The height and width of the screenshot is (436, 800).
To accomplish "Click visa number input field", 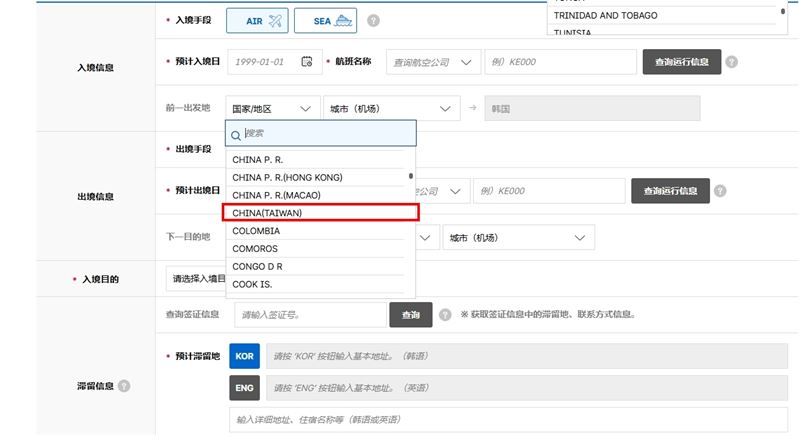I will click(x=310, y=315).
